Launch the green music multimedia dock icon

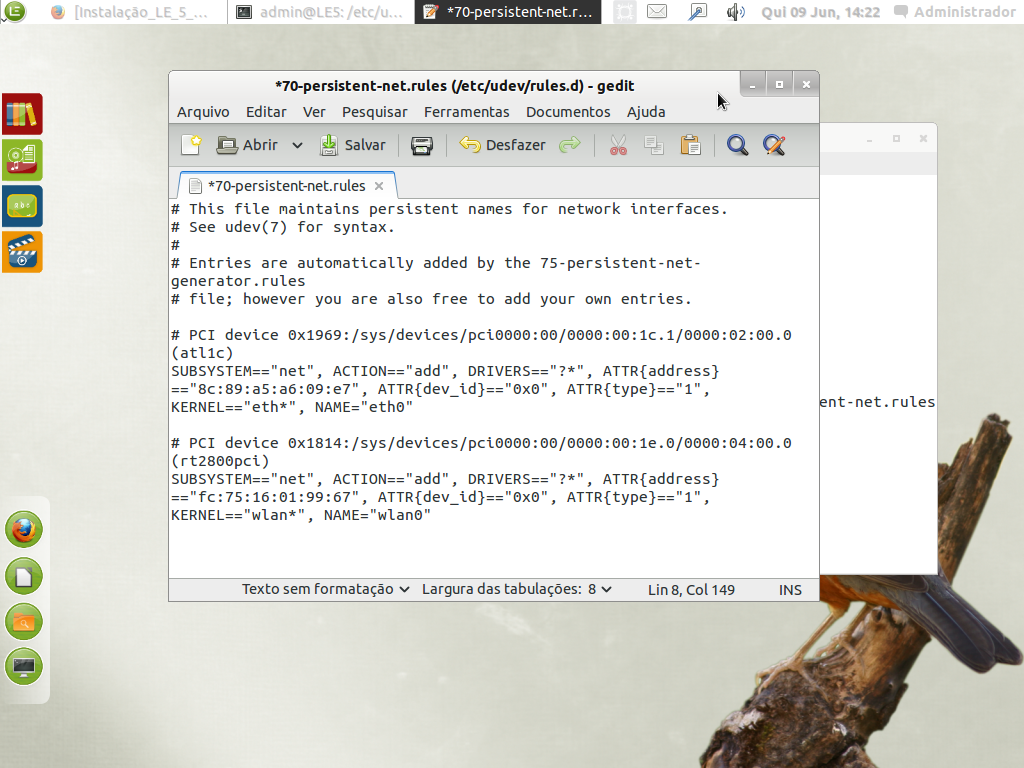pos(22,160)
